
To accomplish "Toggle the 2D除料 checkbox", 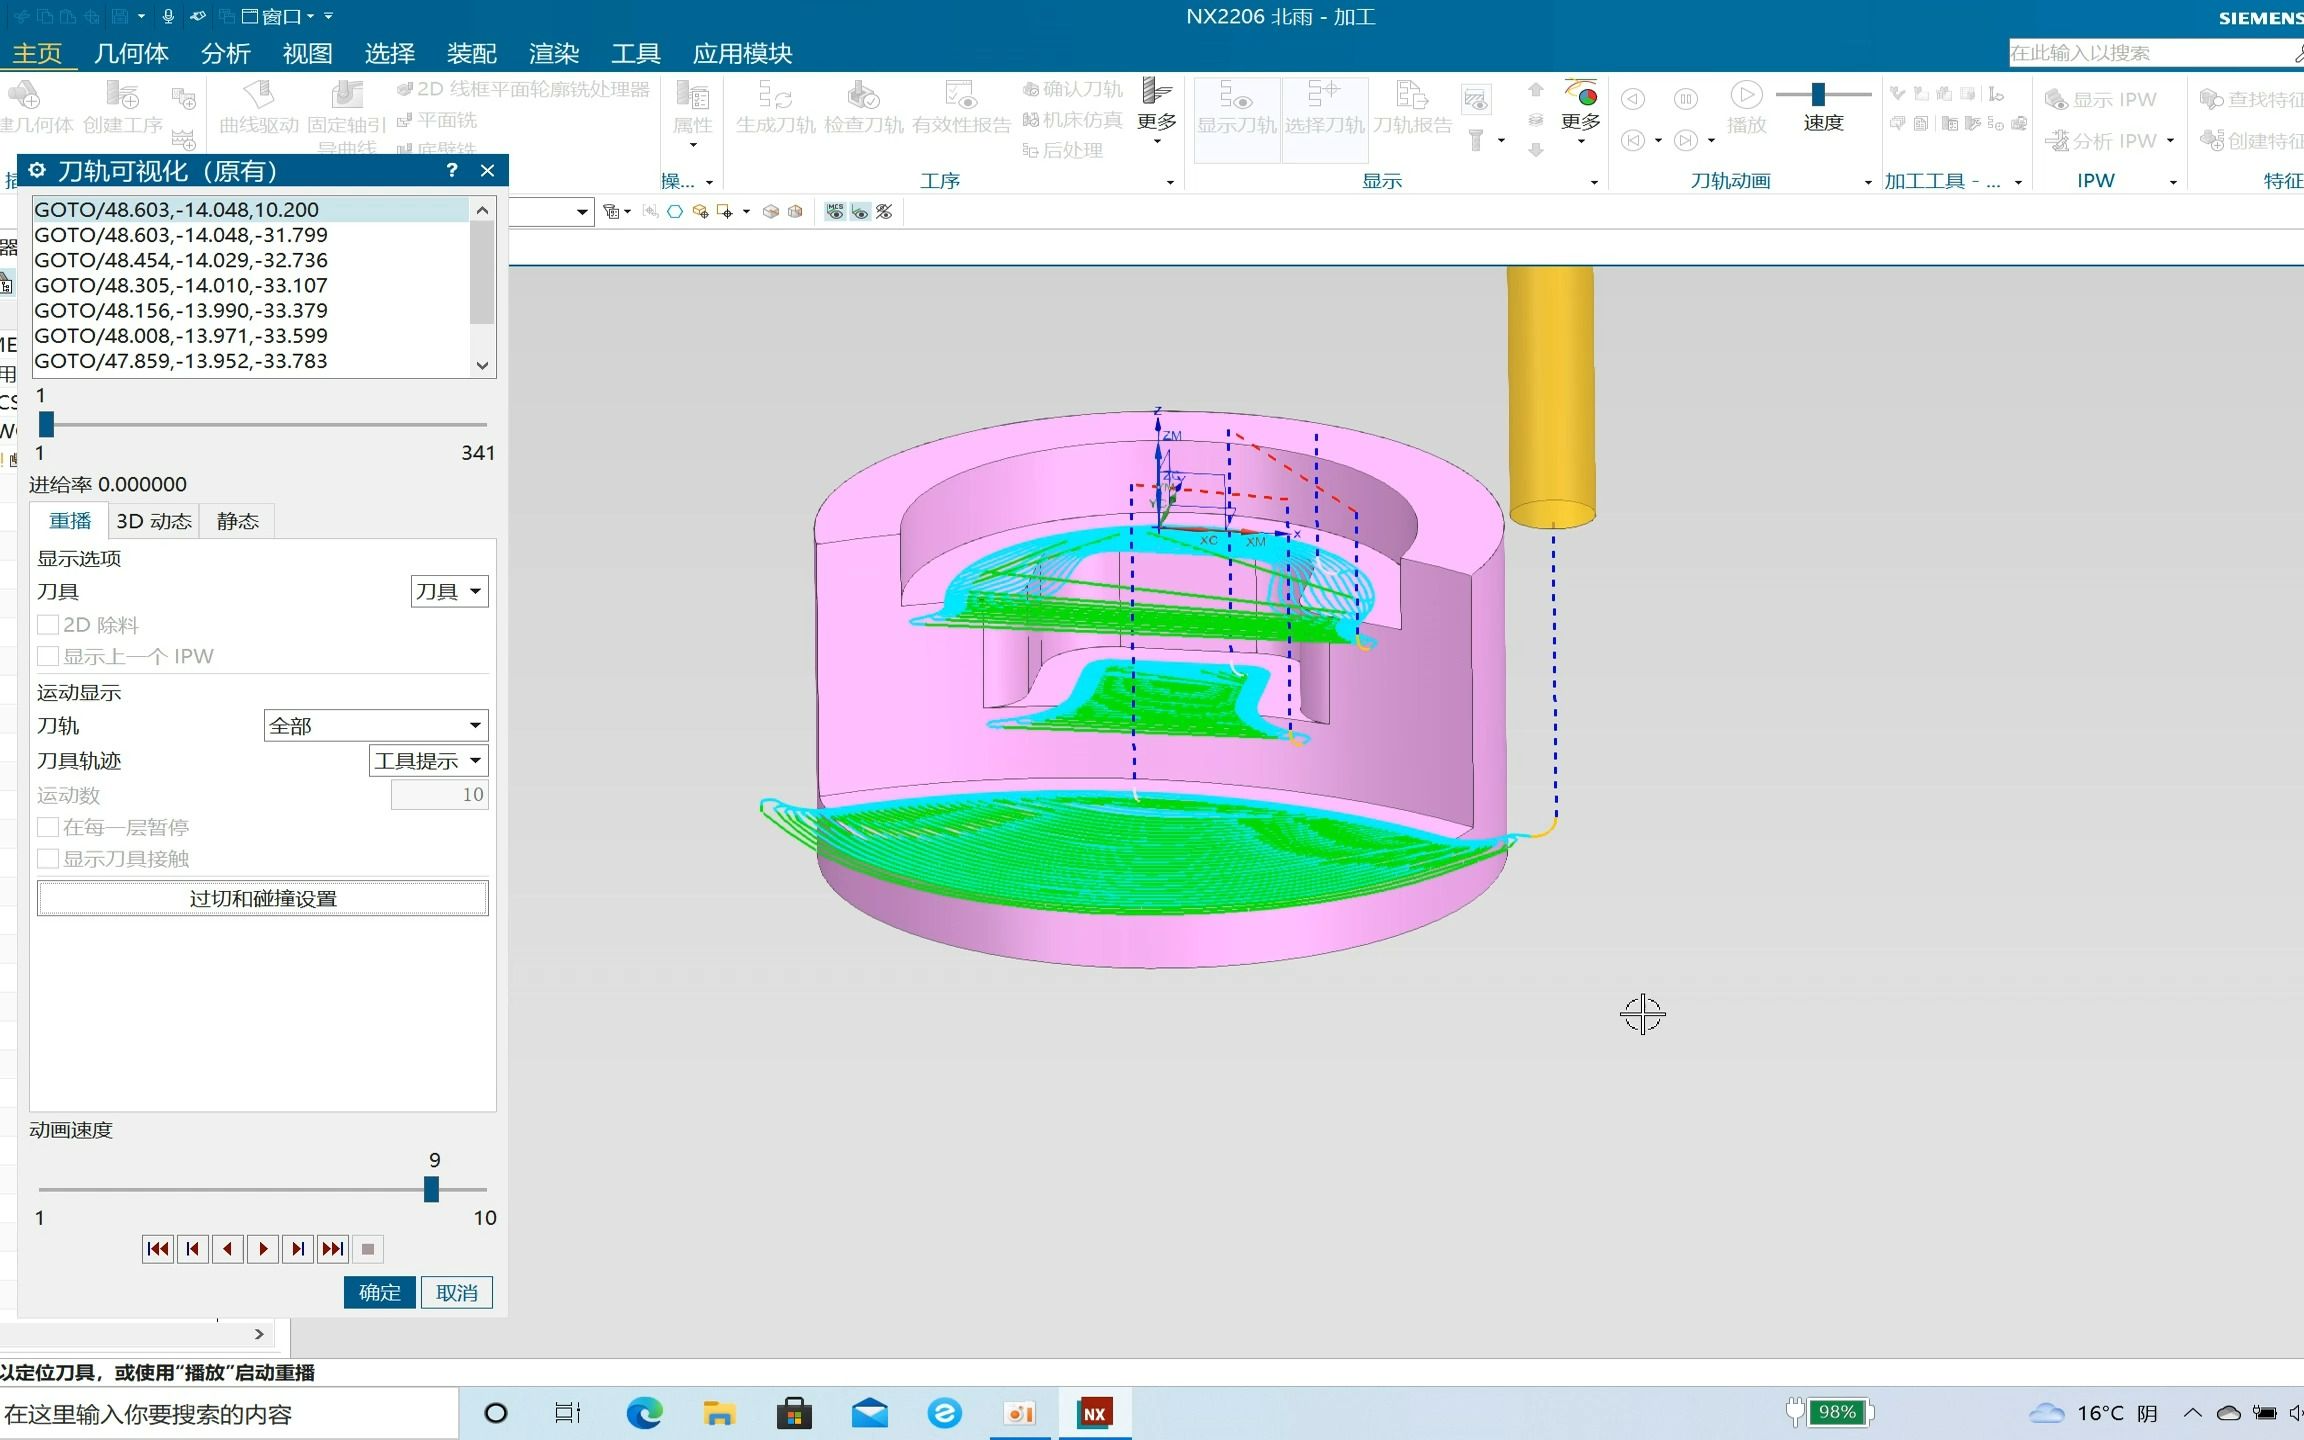I will point(46,624).
